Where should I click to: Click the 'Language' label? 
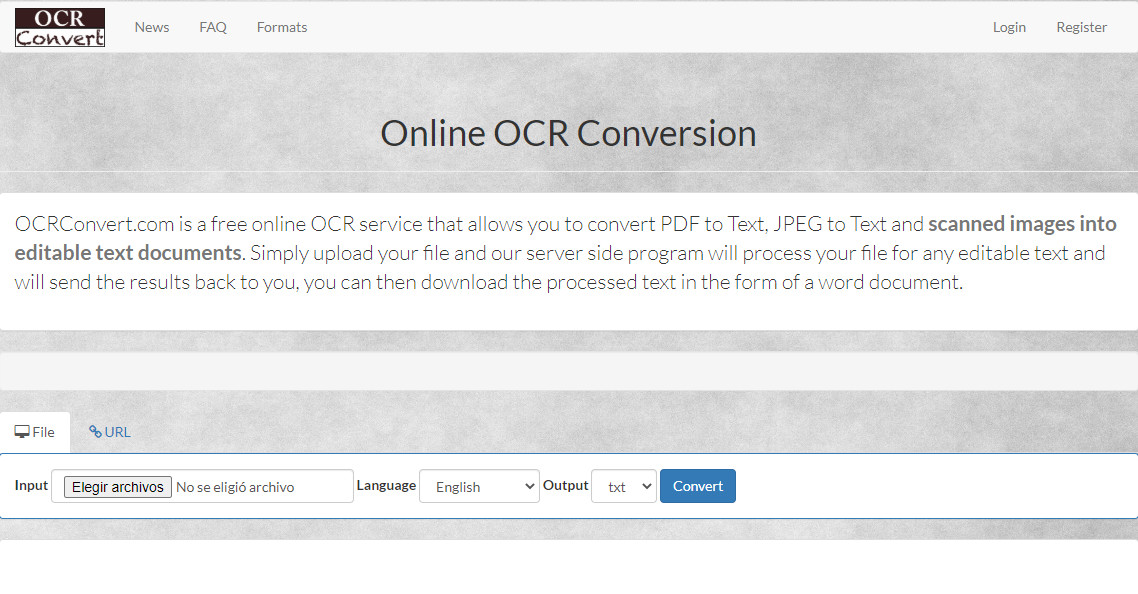pos(386,485)
